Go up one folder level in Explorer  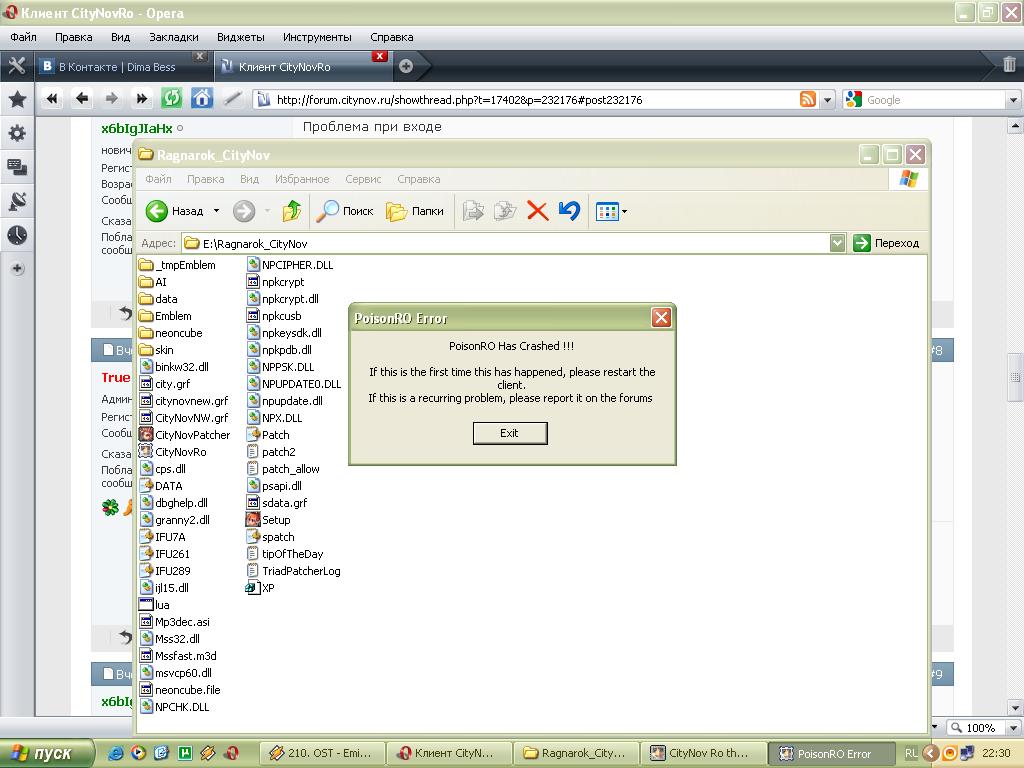tap(291, 211)
